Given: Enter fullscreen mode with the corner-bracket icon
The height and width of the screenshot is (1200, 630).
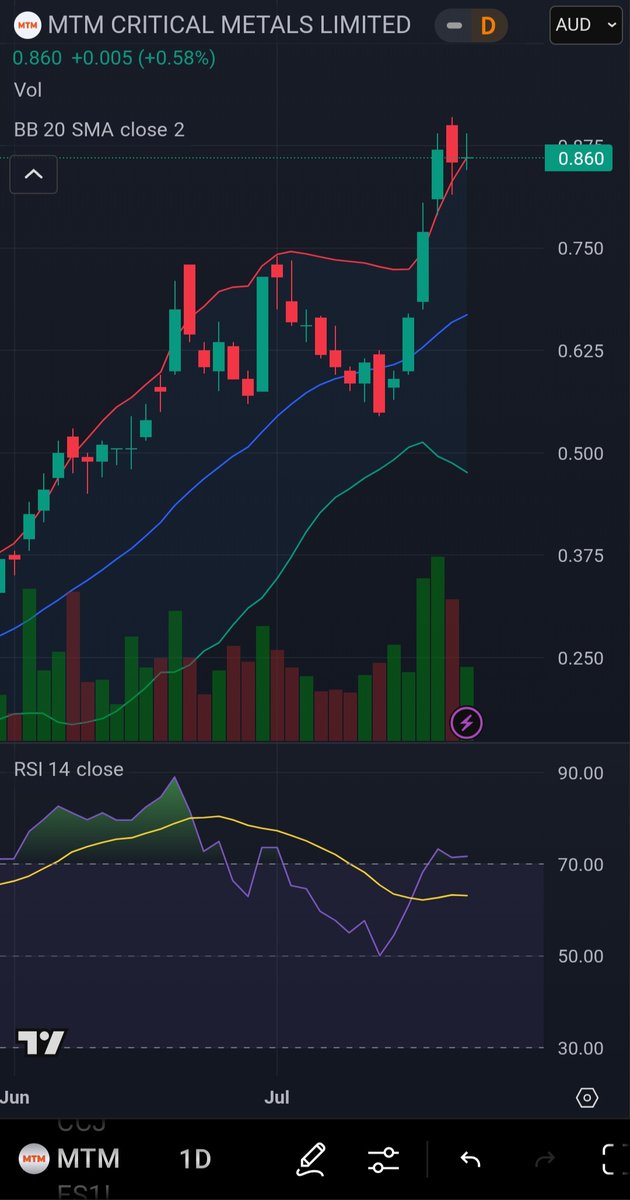Looking at the screenshot, I should coord(616,1160).
